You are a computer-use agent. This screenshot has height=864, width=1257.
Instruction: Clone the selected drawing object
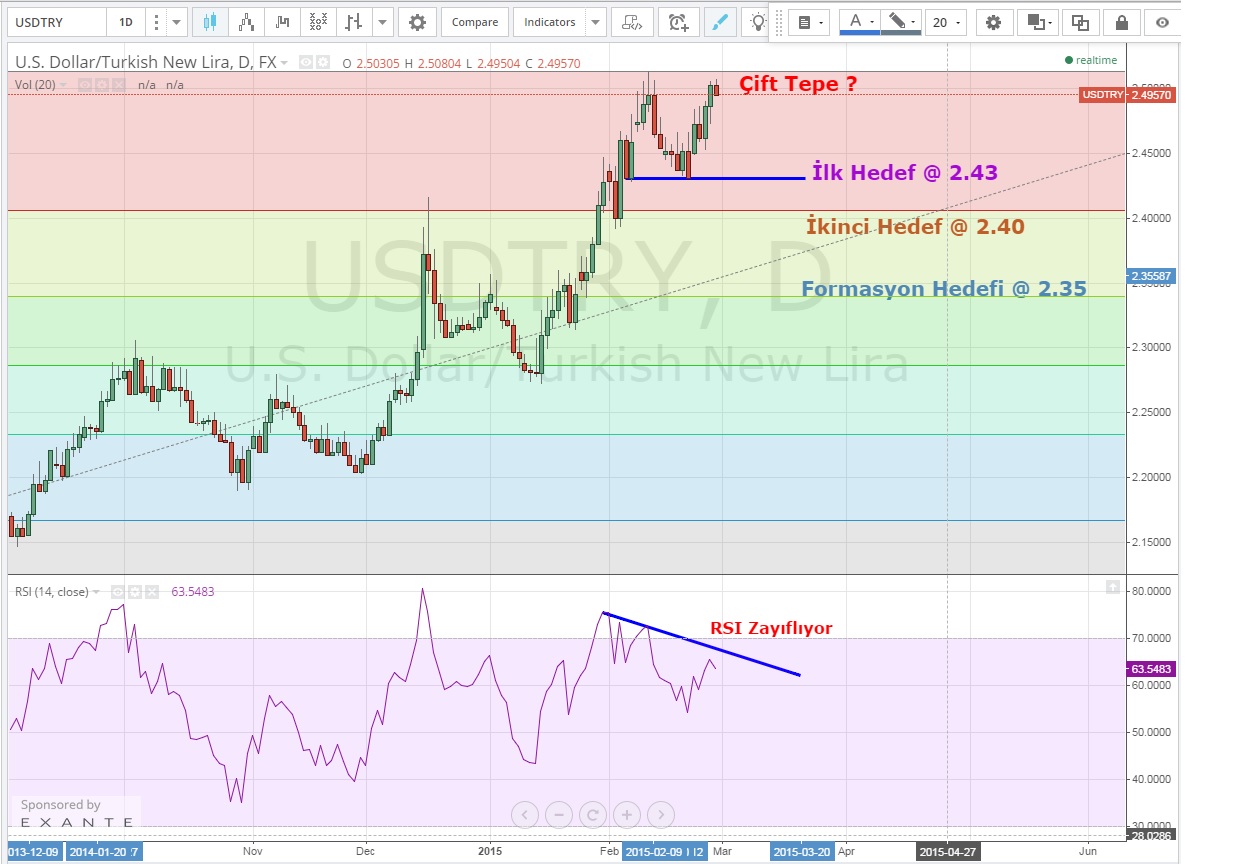(1080, 22)
